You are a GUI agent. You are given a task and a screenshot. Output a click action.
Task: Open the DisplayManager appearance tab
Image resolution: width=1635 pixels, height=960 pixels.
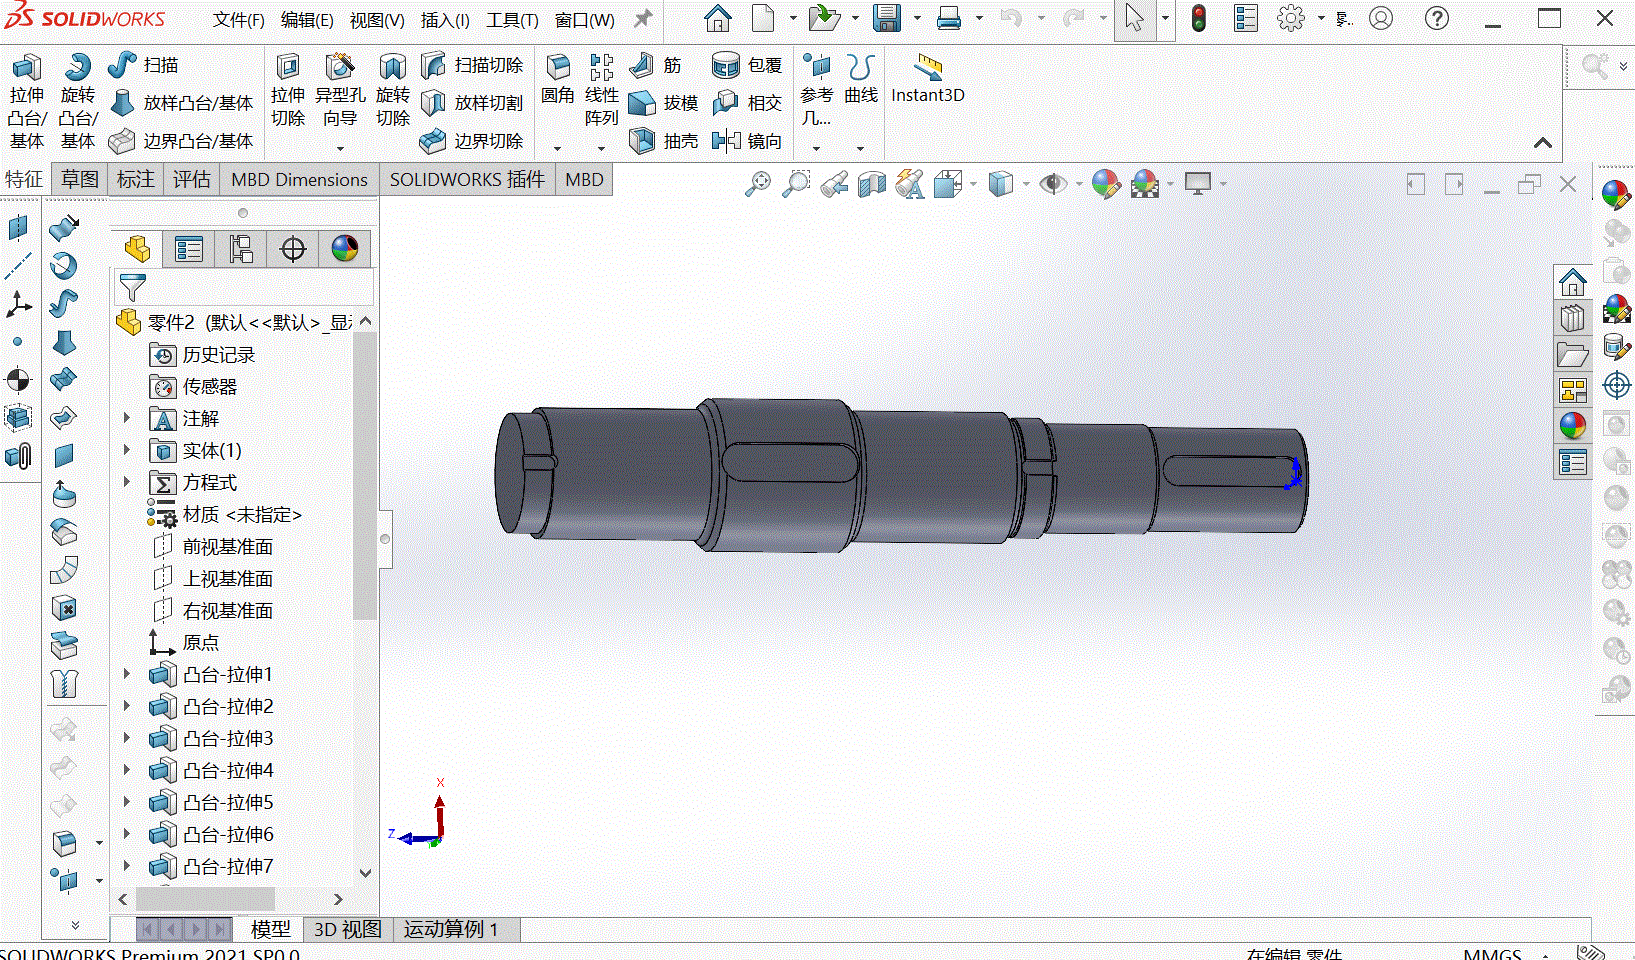coord(345,248)
